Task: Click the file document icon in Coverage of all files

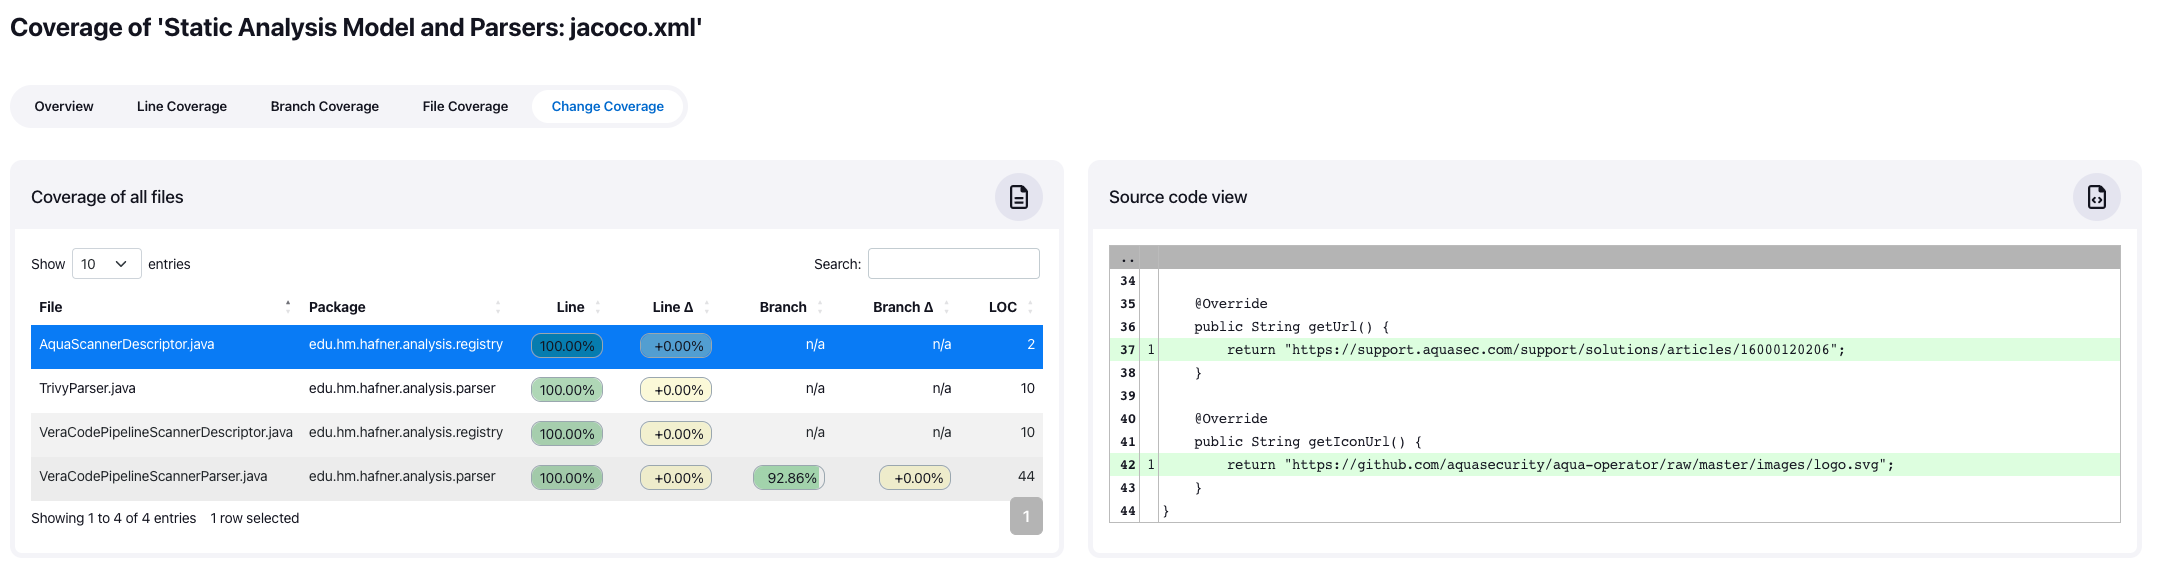Action: pyautogui.click(x=1018, y=197)
